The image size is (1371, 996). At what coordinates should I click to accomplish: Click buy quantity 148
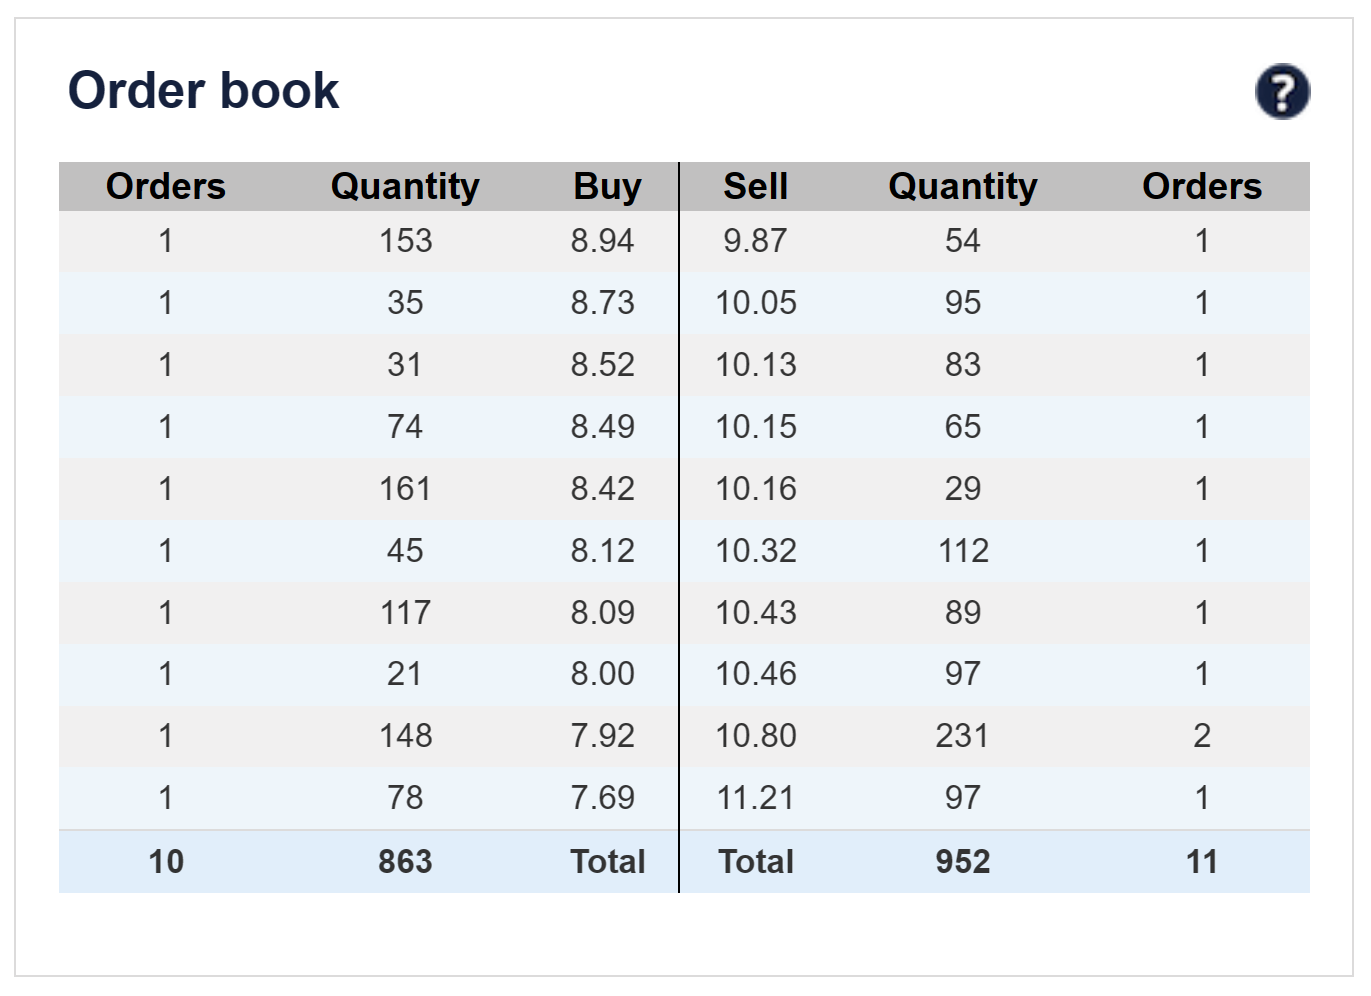(405, 736)
